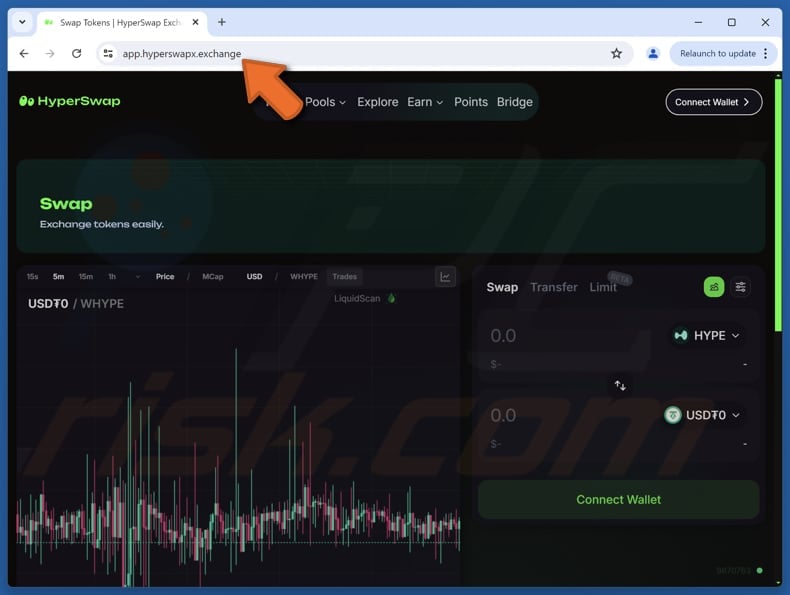Bookmark this page with the star icon
This screenshot has height=595, width=790.
pyautogui.click(x=616, y=54)
